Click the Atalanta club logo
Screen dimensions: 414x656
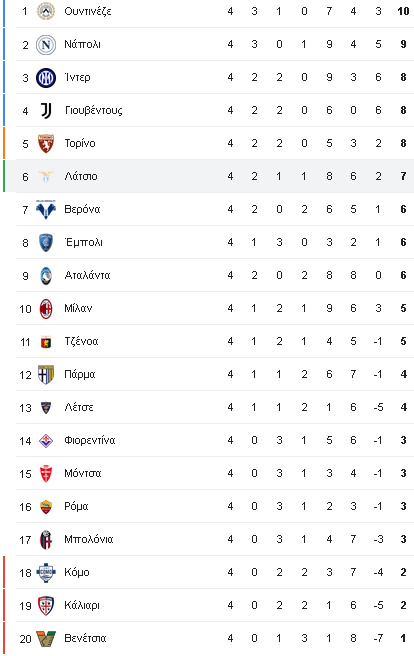coord(46,276)
